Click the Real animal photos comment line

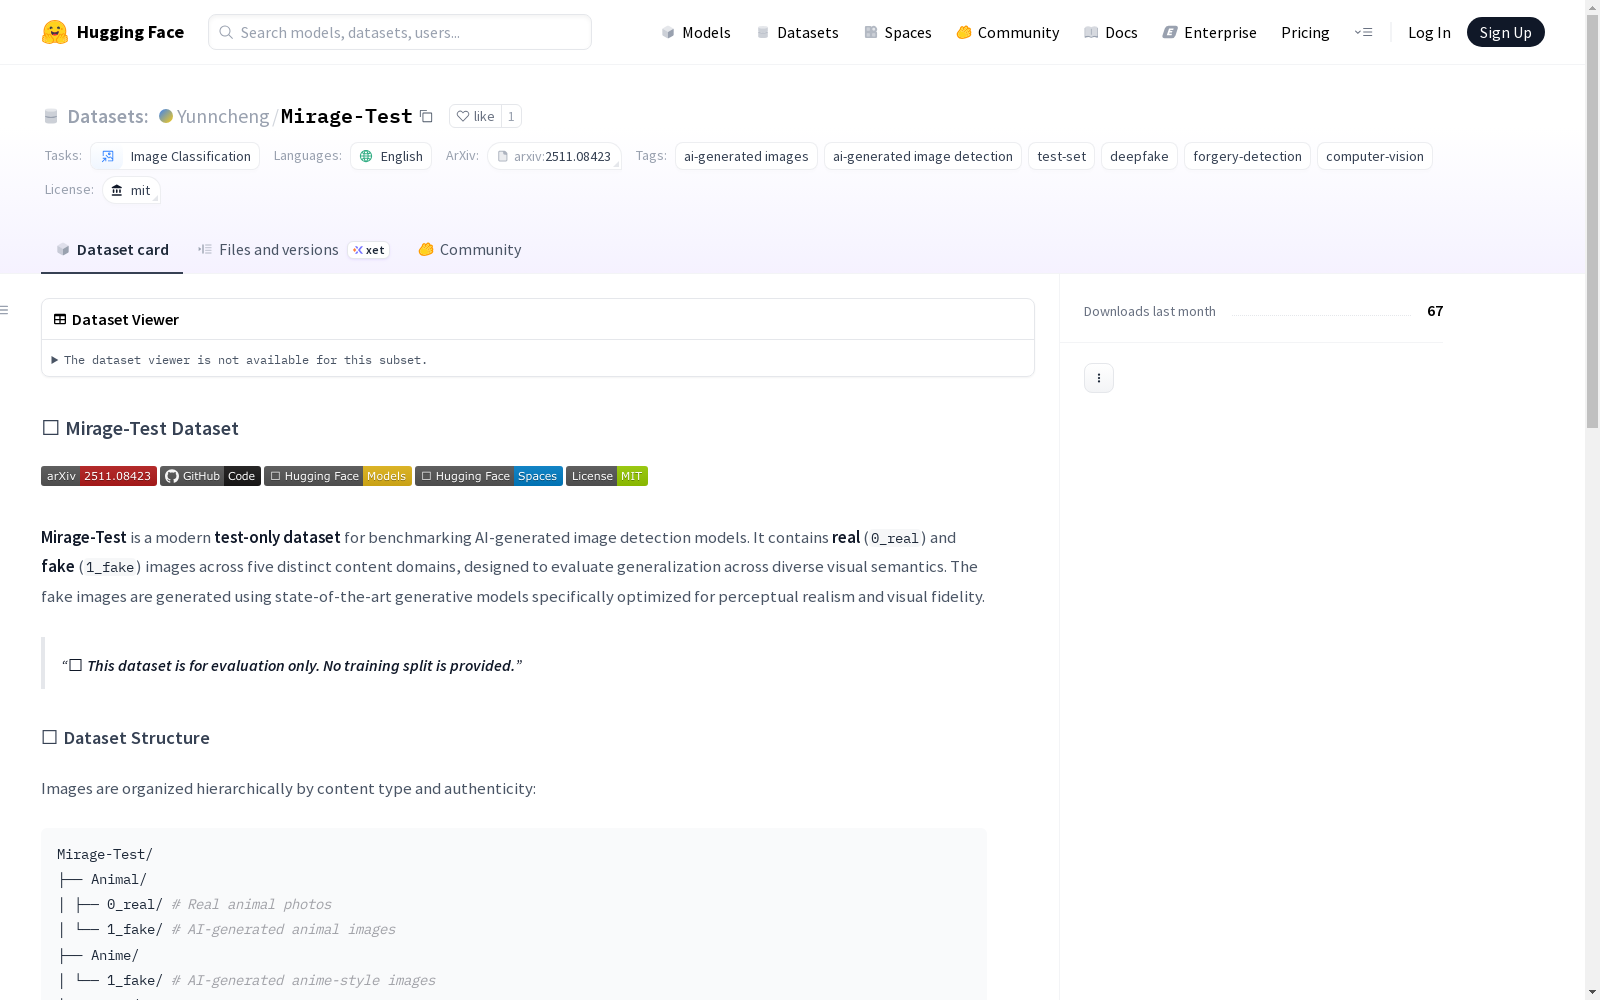pos(251,904)
